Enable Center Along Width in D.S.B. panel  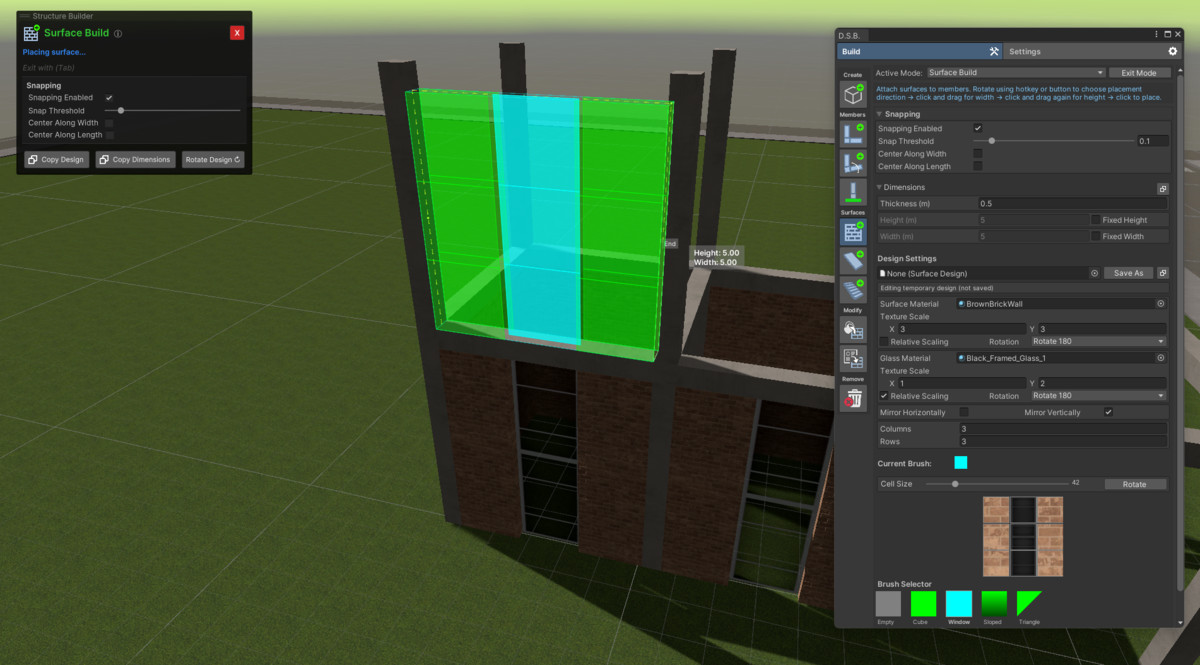(977, 154)
